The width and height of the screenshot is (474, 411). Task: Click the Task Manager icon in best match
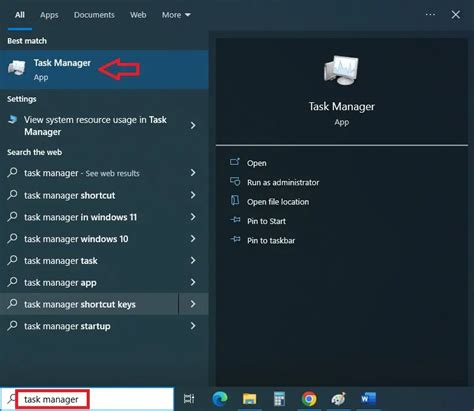[17, 68]
